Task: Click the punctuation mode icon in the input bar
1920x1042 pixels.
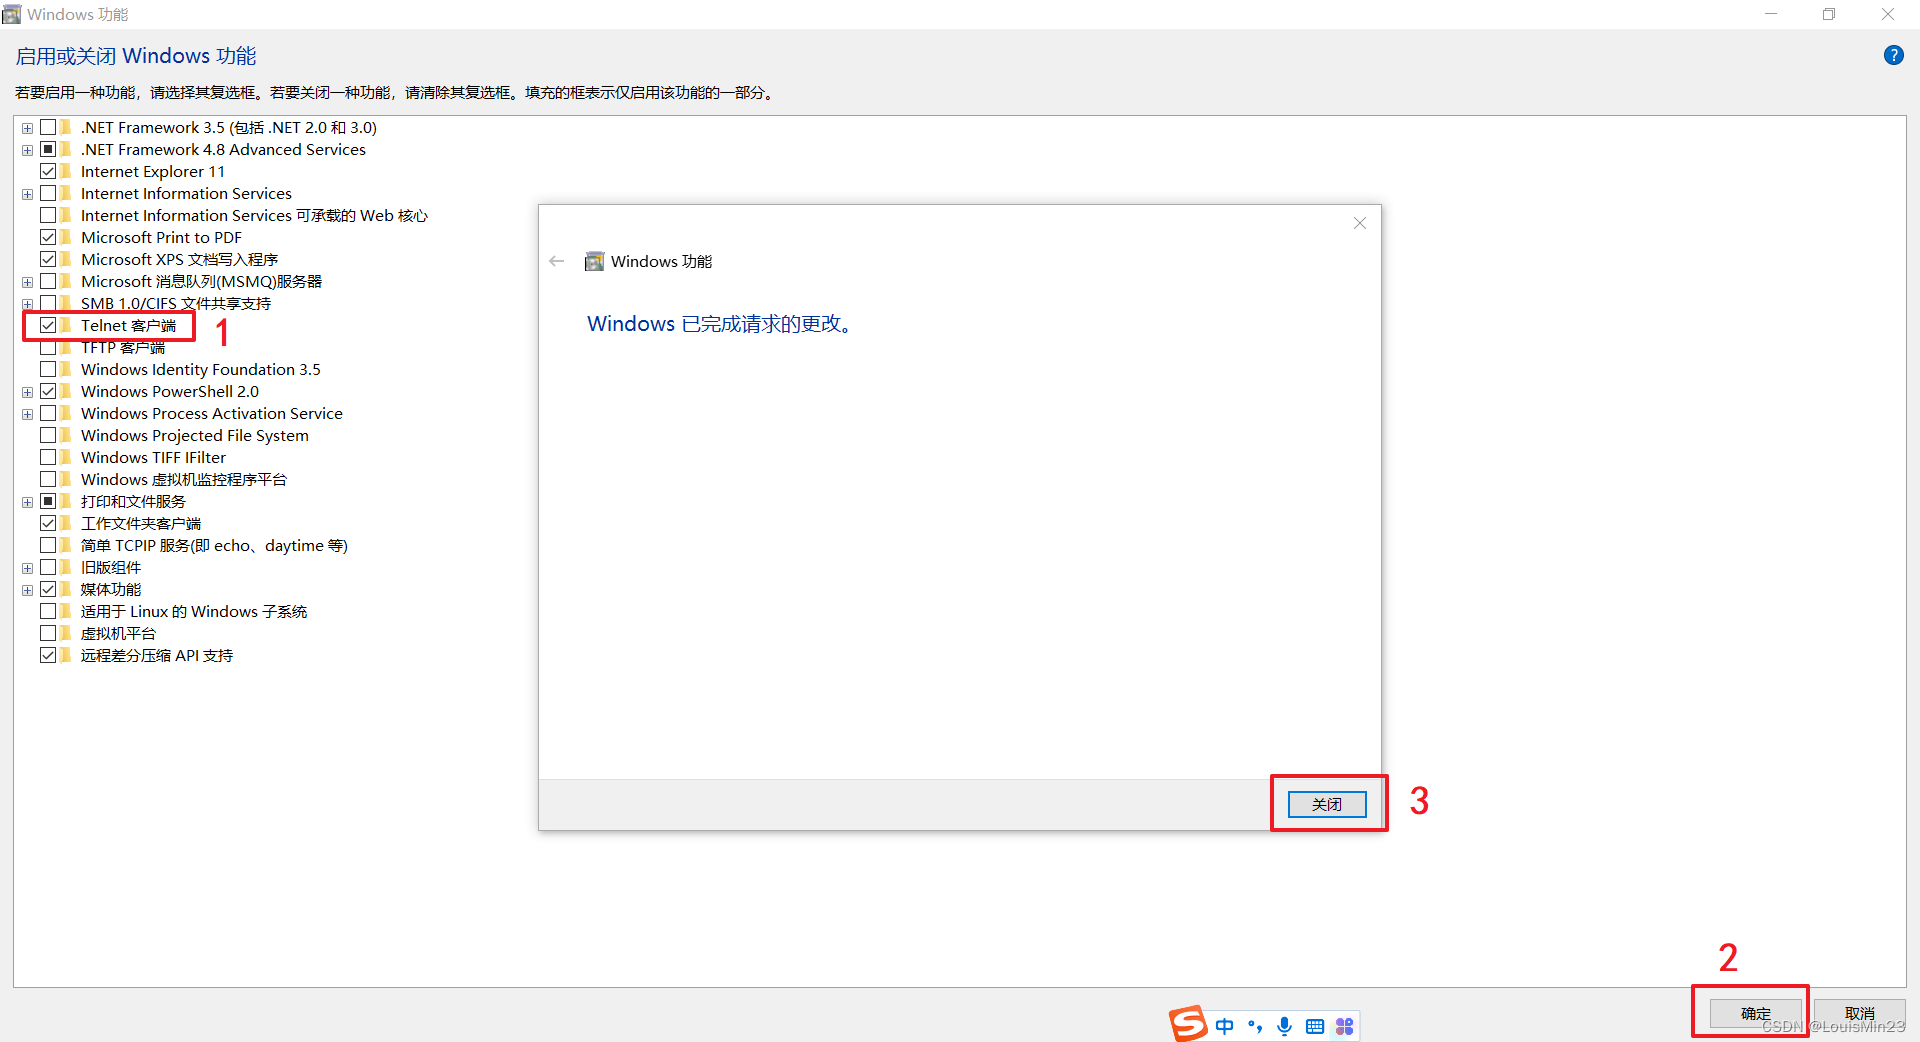Action: (1255, 1026)
